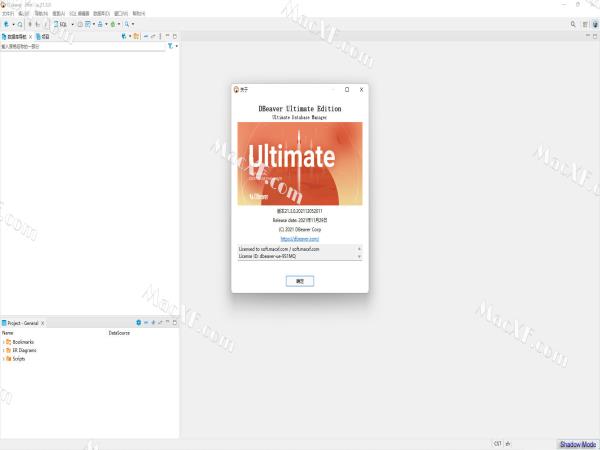Click the magnifier icon at top right
The width and height of the screenshot is (600, 450).
(x=573, y=24)
